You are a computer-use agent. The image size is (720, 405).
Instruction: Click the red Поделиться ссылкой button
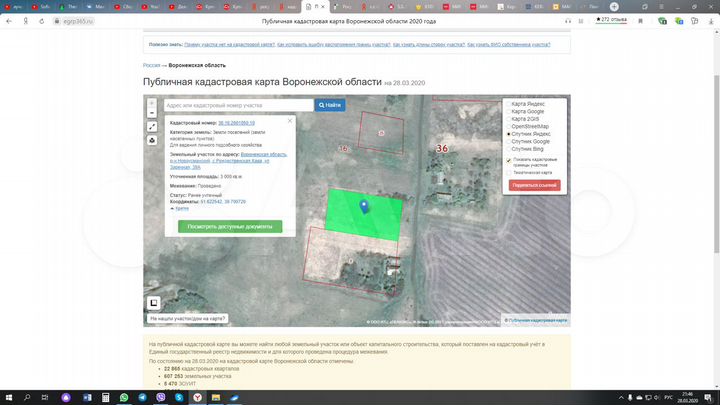[535, 186]
